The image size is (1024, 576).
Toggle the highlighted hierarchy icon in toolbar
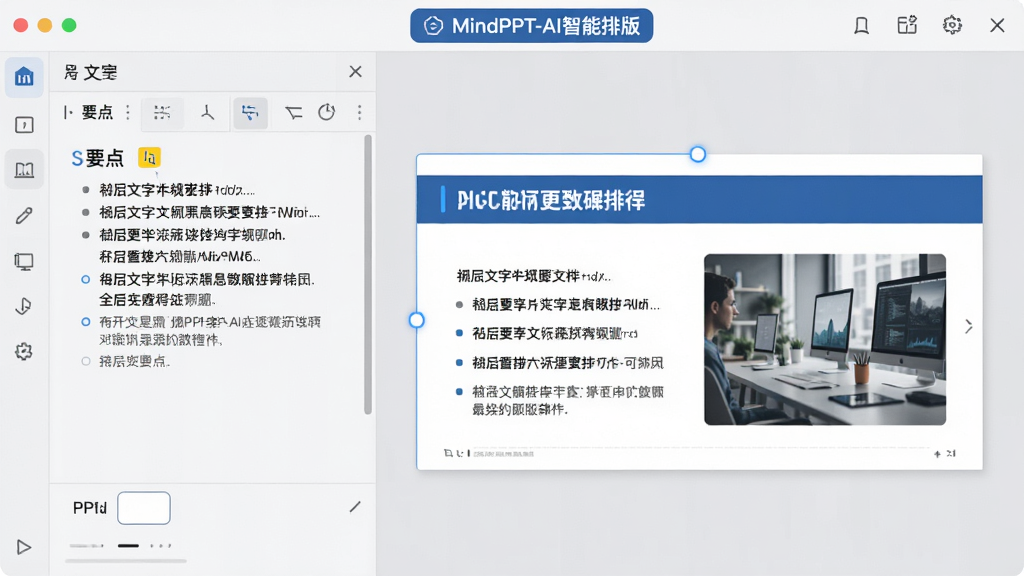[250, 112]
